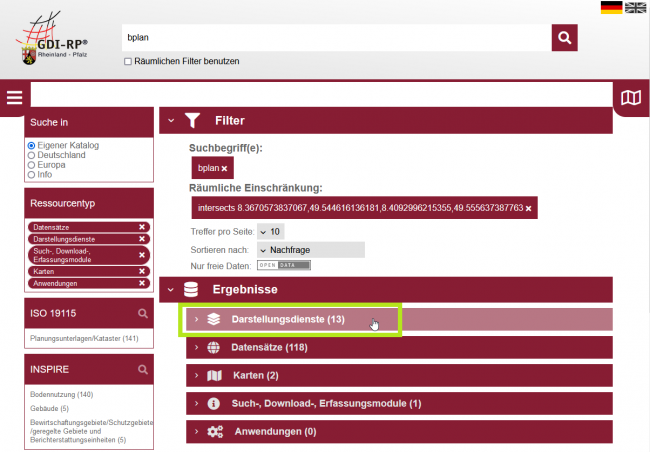Select Eigener Katalog radio button
This screenshot has width=650, height=452.
click(x=31, y=146)
